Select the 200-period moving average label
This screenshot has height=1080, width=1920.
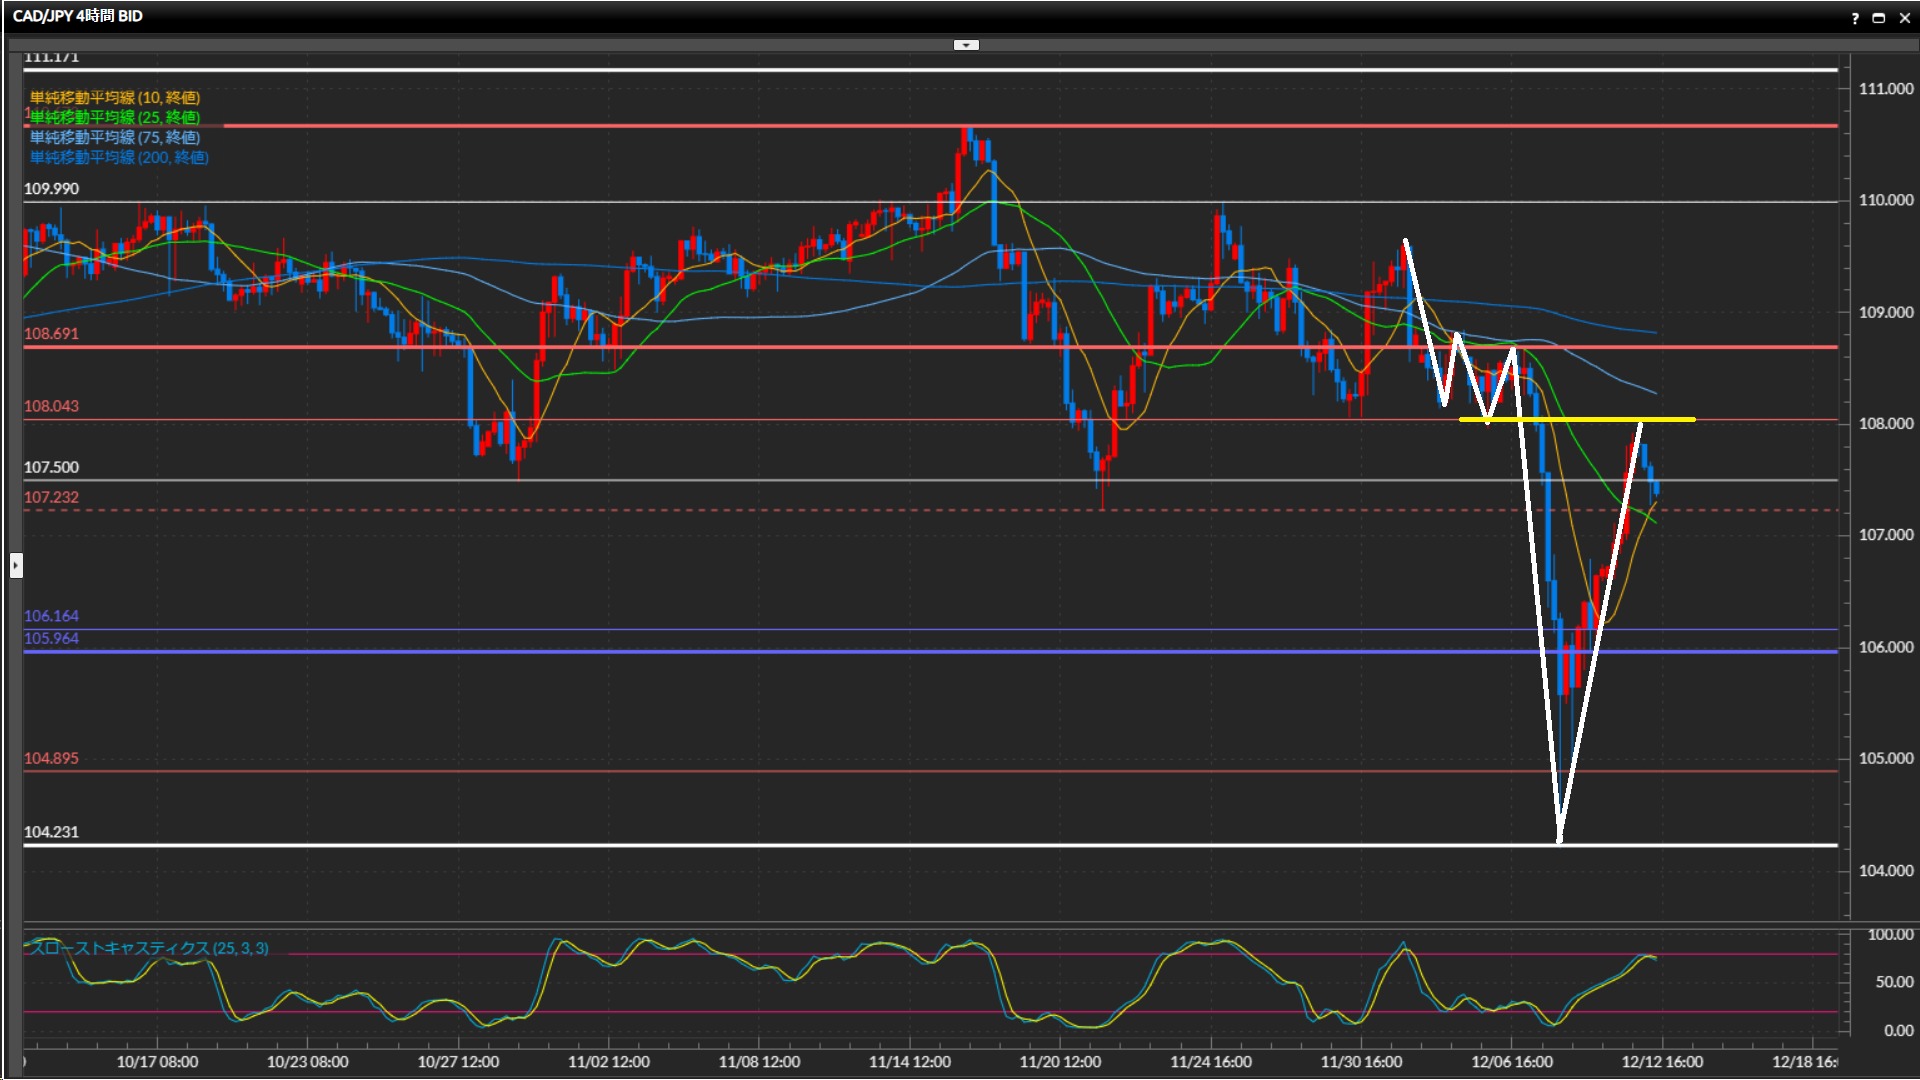point(118,157)
